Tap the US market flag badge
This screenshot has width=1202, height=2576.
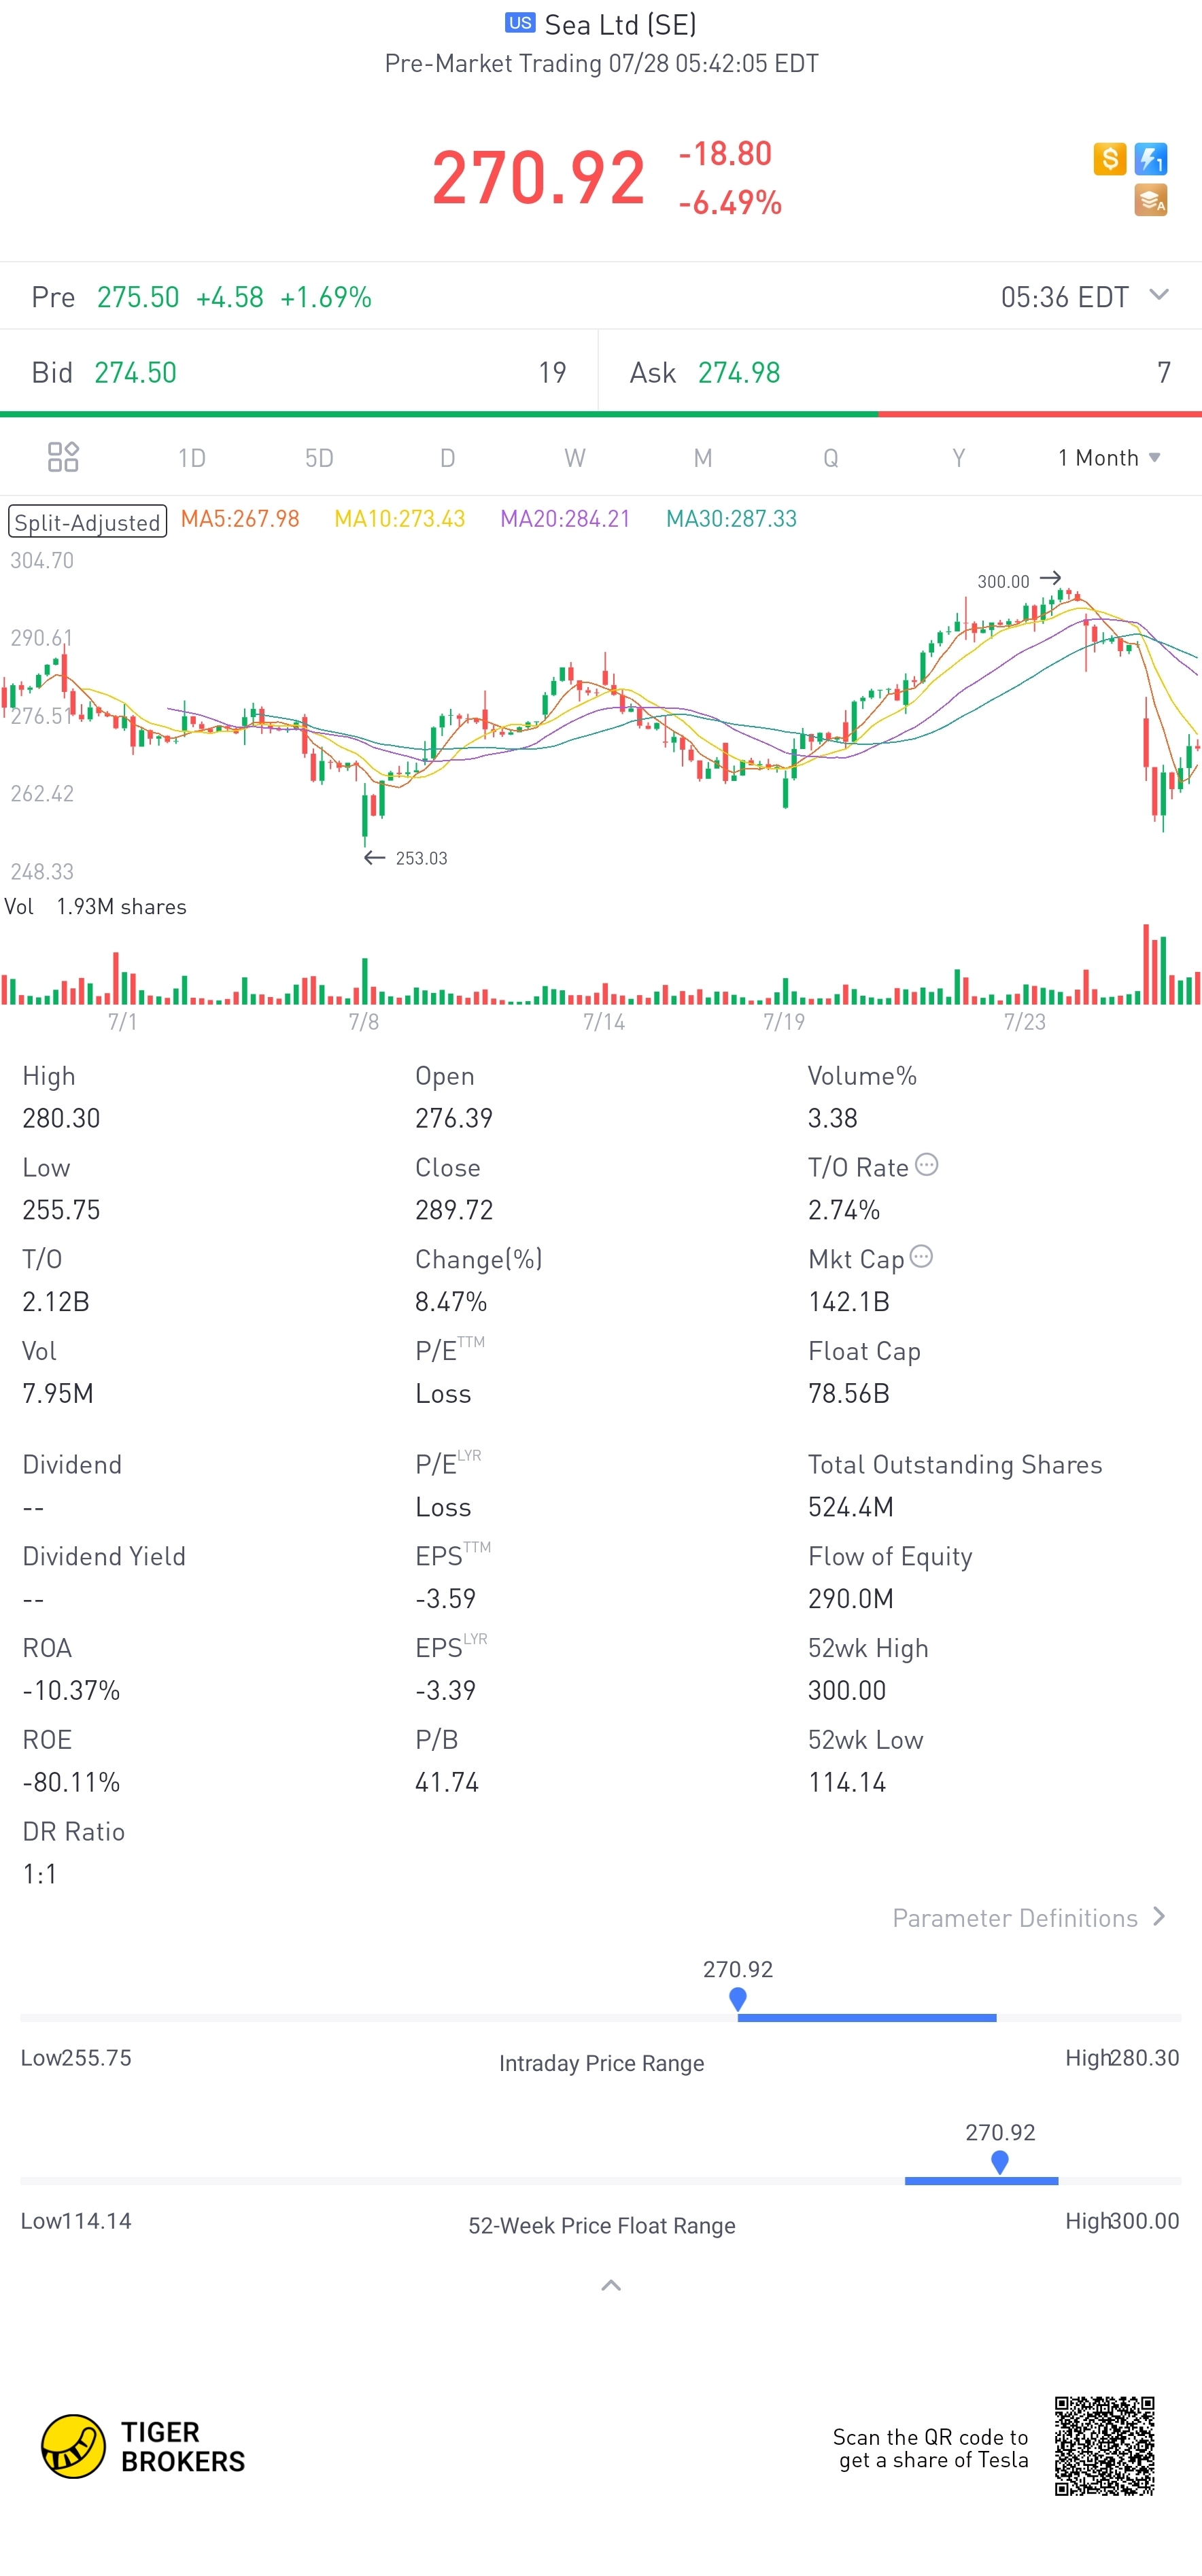click(x=520, y=23)
